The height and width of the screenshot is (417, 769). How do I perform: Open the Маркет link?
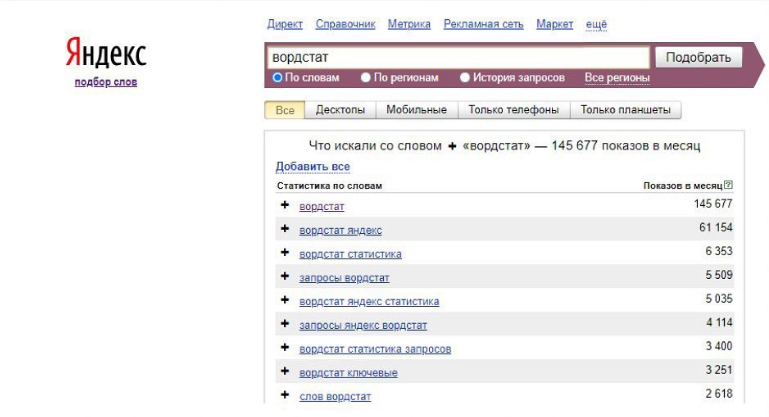(555, 24)
